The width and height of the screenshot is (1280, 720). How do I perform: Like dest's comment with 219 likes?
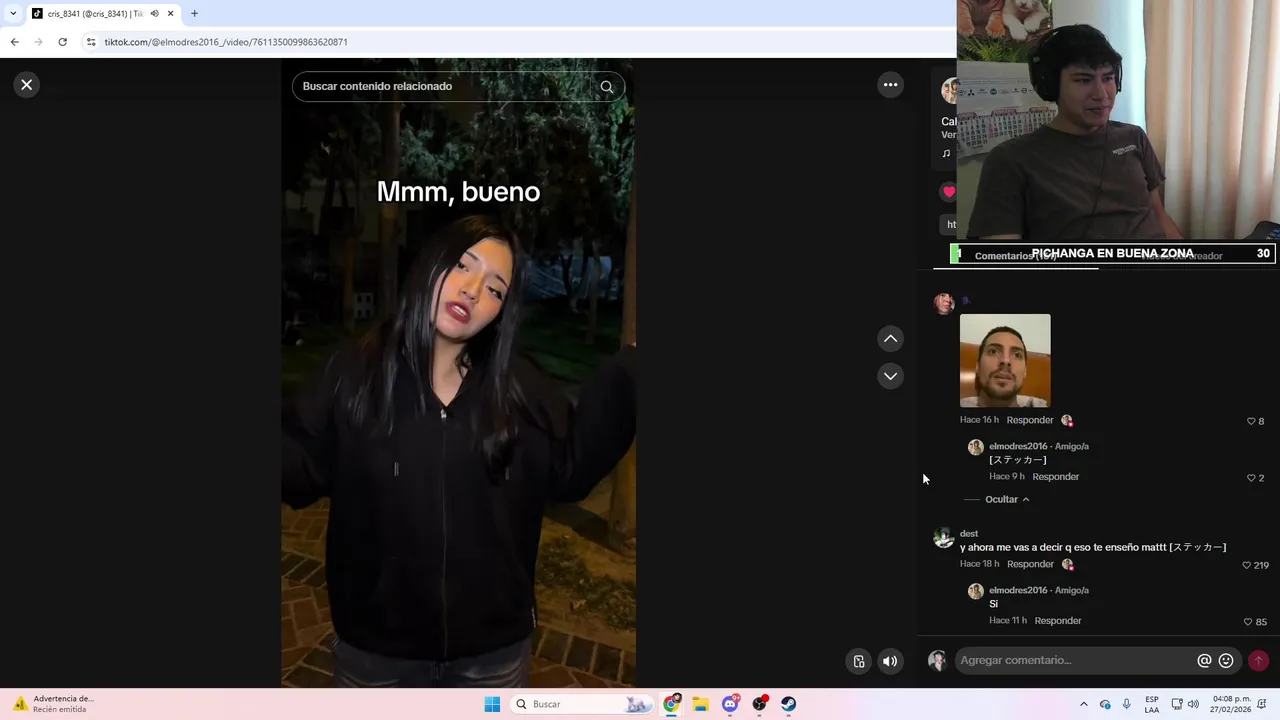coord(1246,565)
